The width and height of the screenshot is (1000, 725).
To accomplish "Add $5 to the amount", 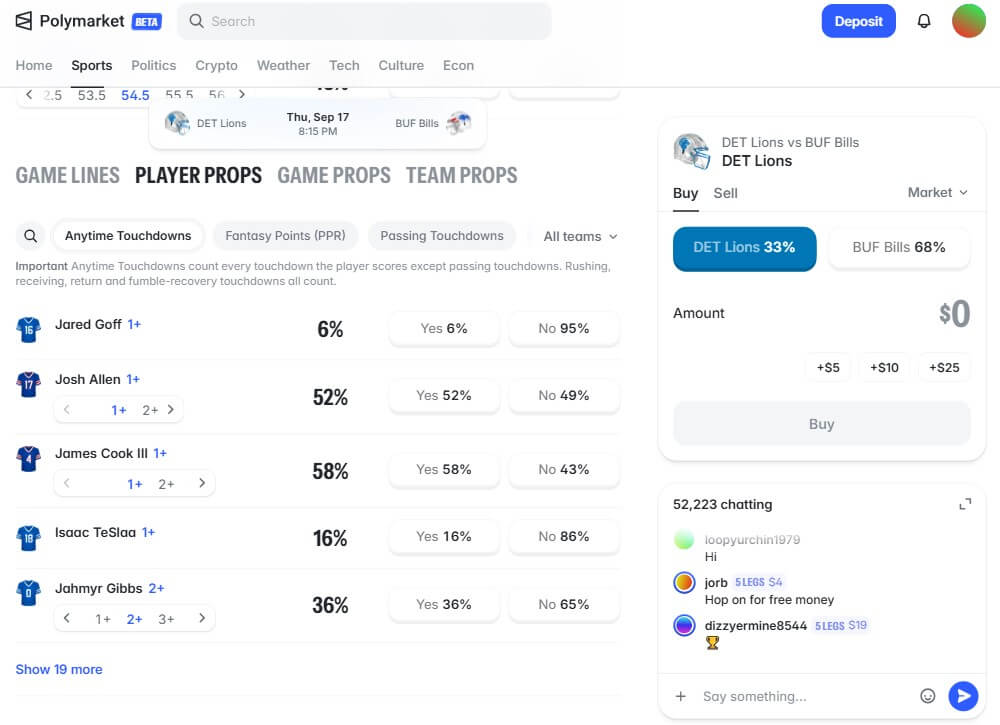I will (x=828, y=367).
